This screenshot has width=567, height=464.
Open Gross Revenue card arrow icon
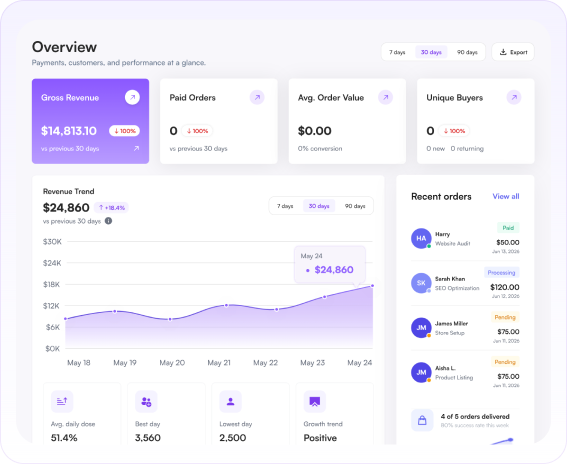click(132, 97)
